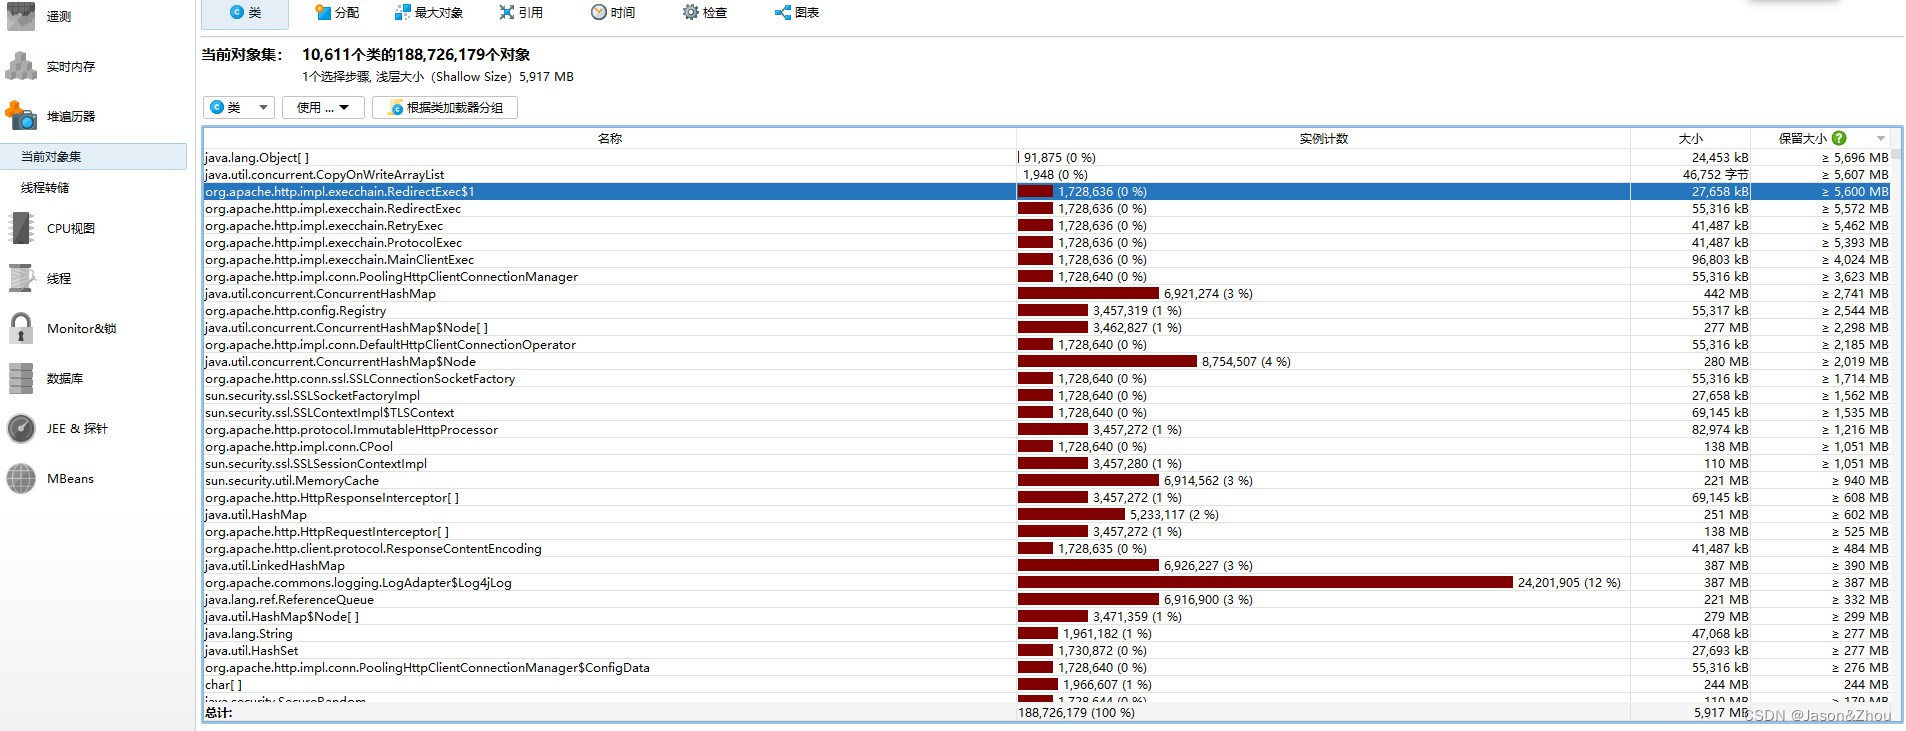The height and width of the screenshot is (731, 1906).
Task: Select the org.apache.http.impl.conn.CPool row
Action: click(1047, 446)
